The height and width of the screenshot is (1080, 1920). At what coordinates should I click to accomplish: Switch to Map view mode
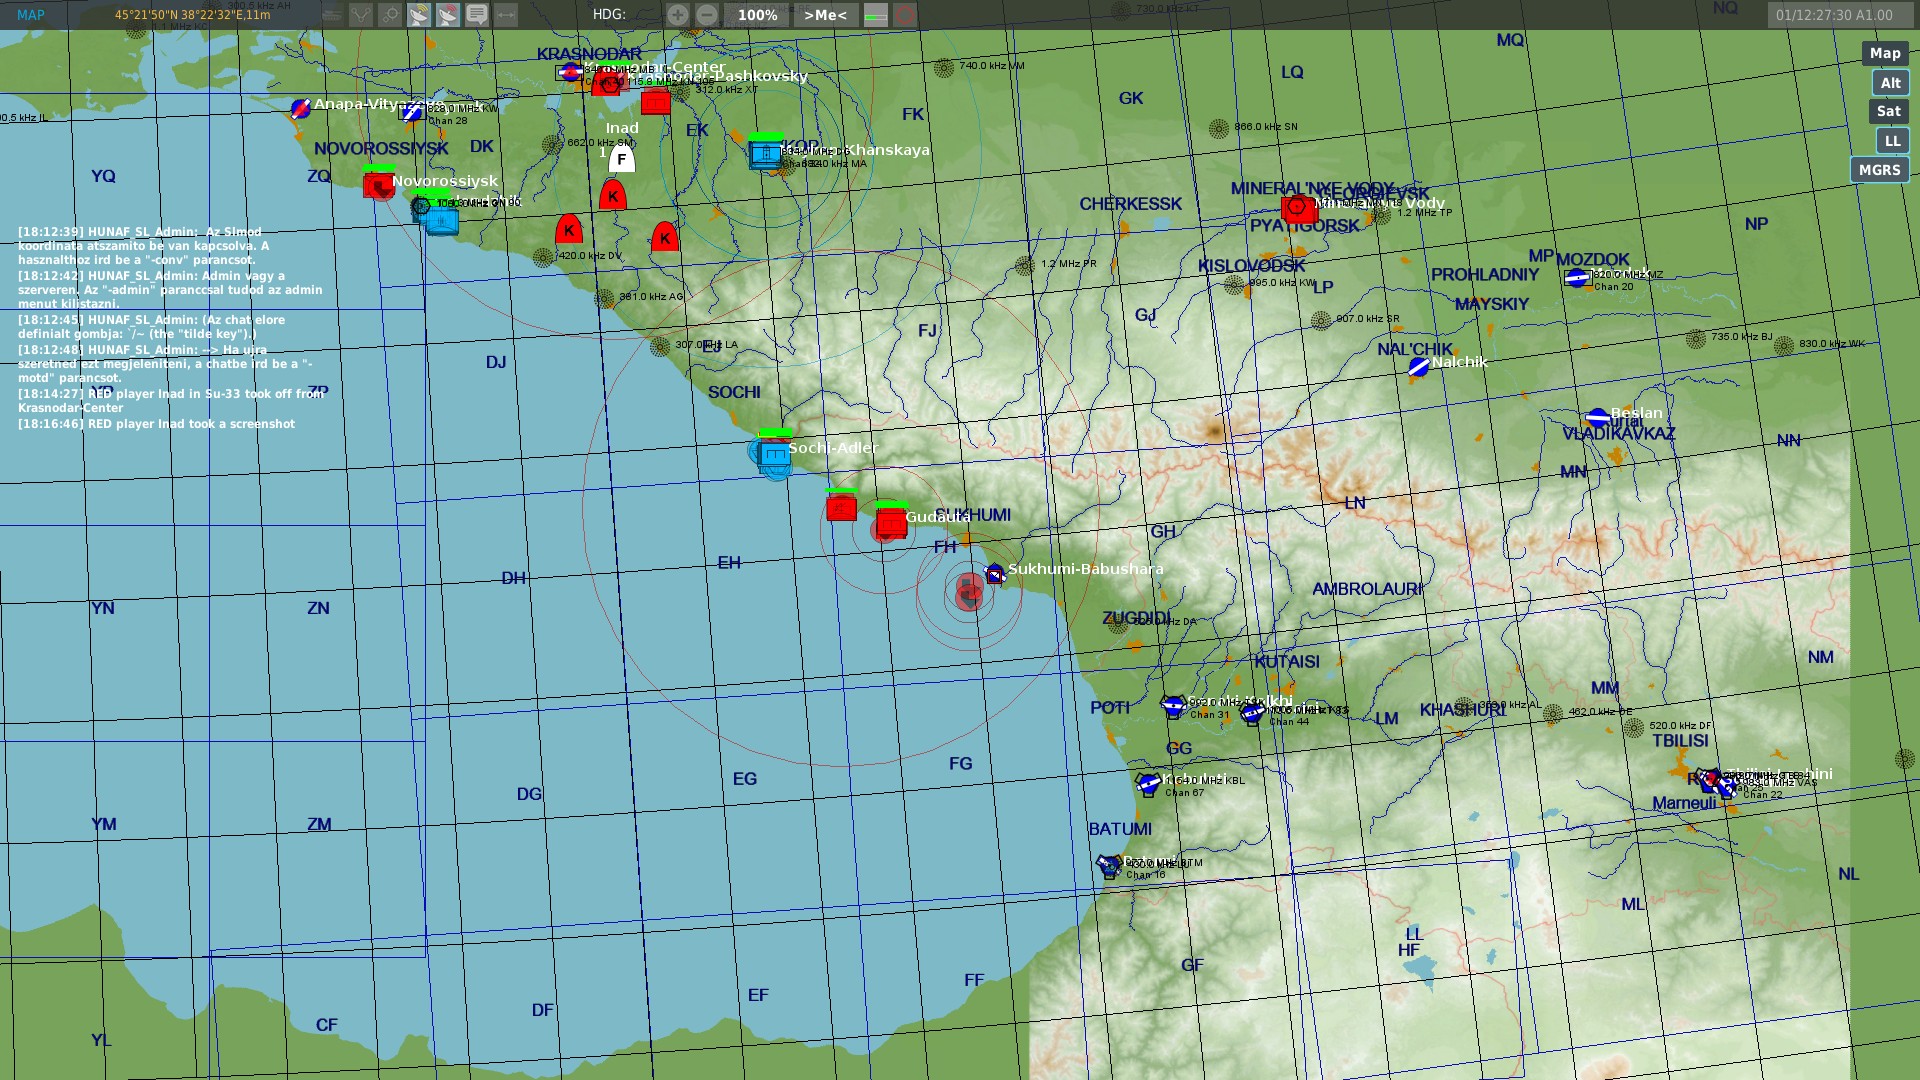(1885, 54)
